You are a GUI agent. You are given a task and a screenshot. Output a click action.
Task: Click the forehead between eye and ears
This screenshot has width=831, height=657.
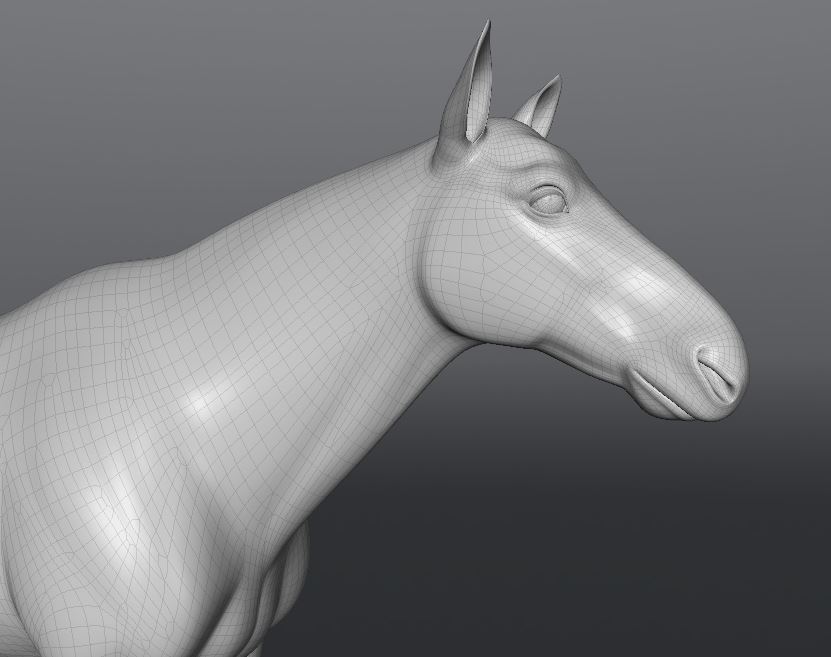click(510, 155)
